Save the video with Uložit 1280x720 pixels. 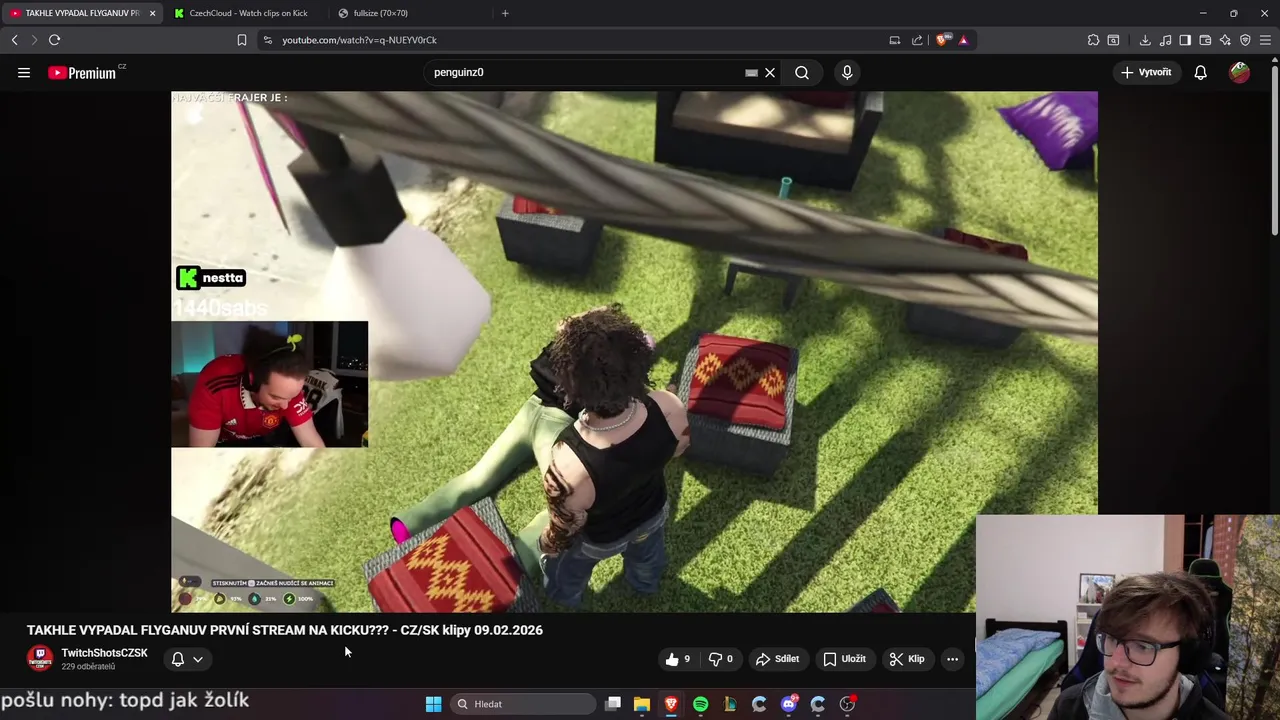pyautogui.click(x=844, y=659)
